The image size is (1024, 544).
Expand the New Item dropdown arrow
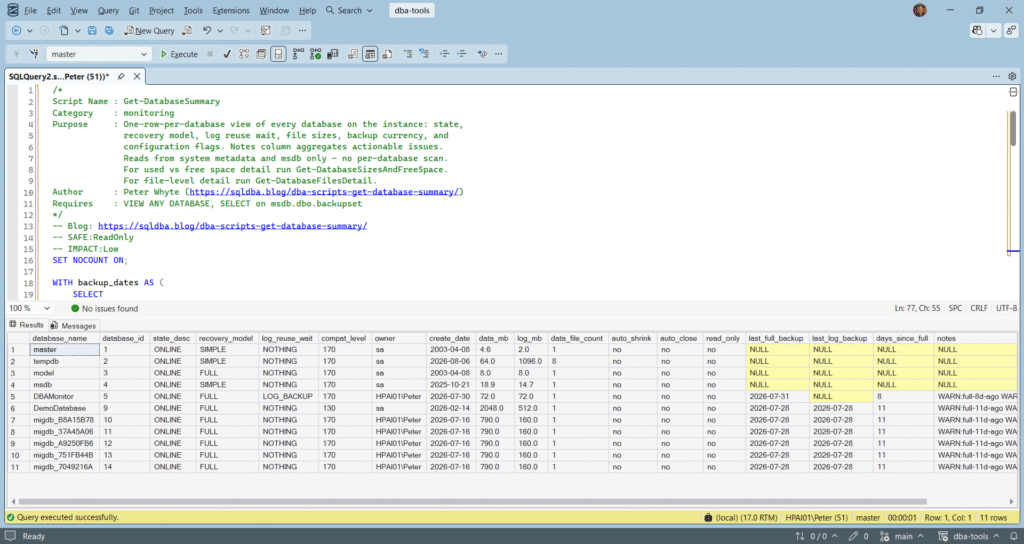pyautogui.click(x=77, y=31)
